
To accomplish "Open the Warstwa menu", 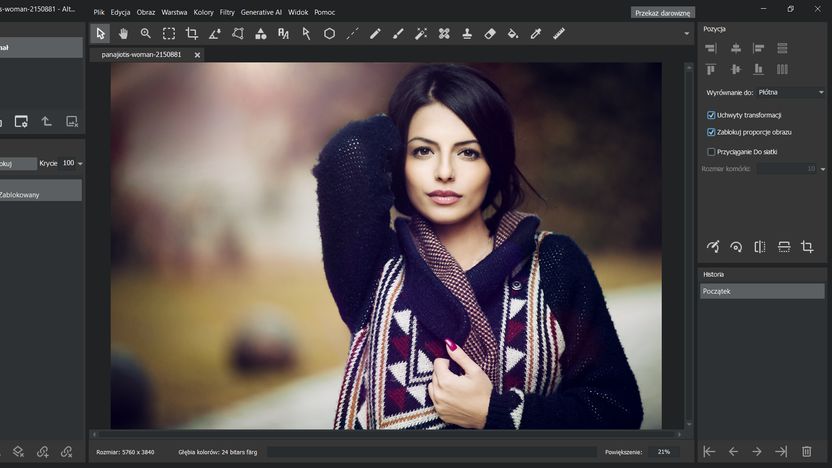I will point(174,12).
